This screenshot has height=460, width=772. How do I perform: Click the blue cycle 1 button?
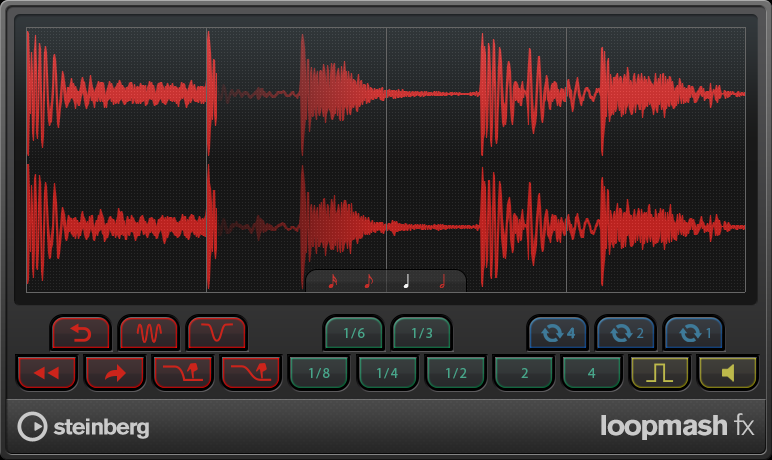(694, 333)
